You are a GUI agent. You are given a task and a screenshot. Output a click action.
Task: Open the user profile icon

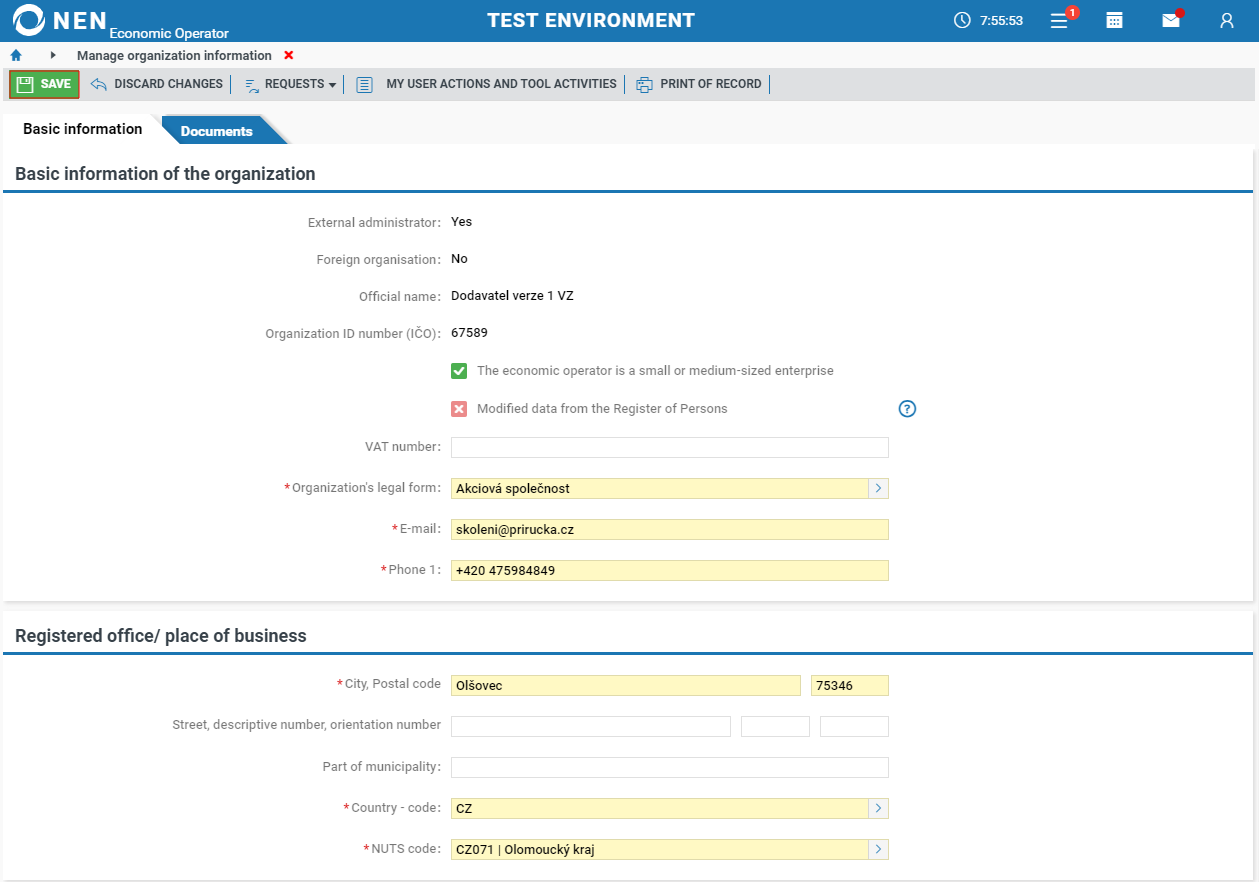(1226, 20)
